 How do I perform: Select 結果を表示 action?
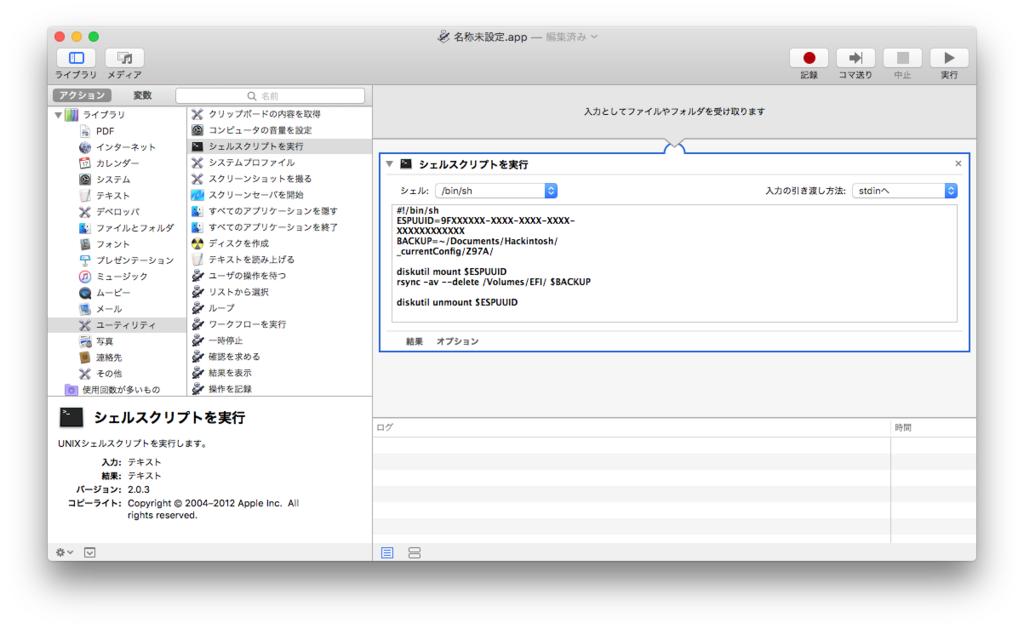(280, 373)
